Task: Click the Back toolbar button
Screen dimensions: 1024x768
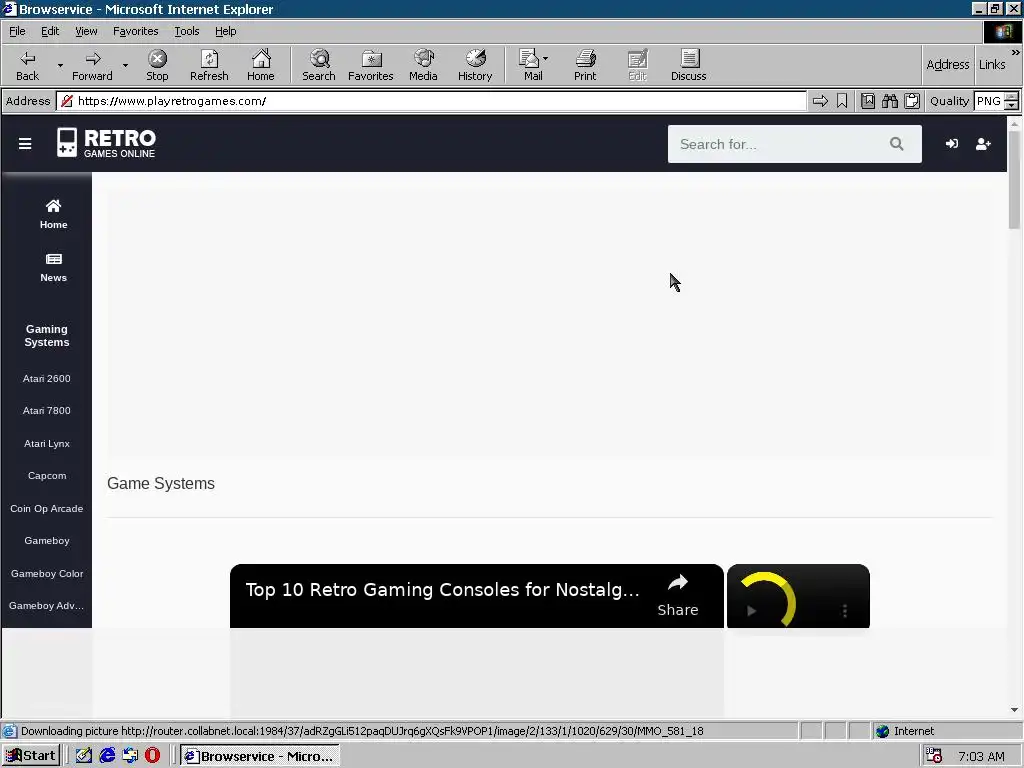Action: pyautogui.click(x=27, y=65)
